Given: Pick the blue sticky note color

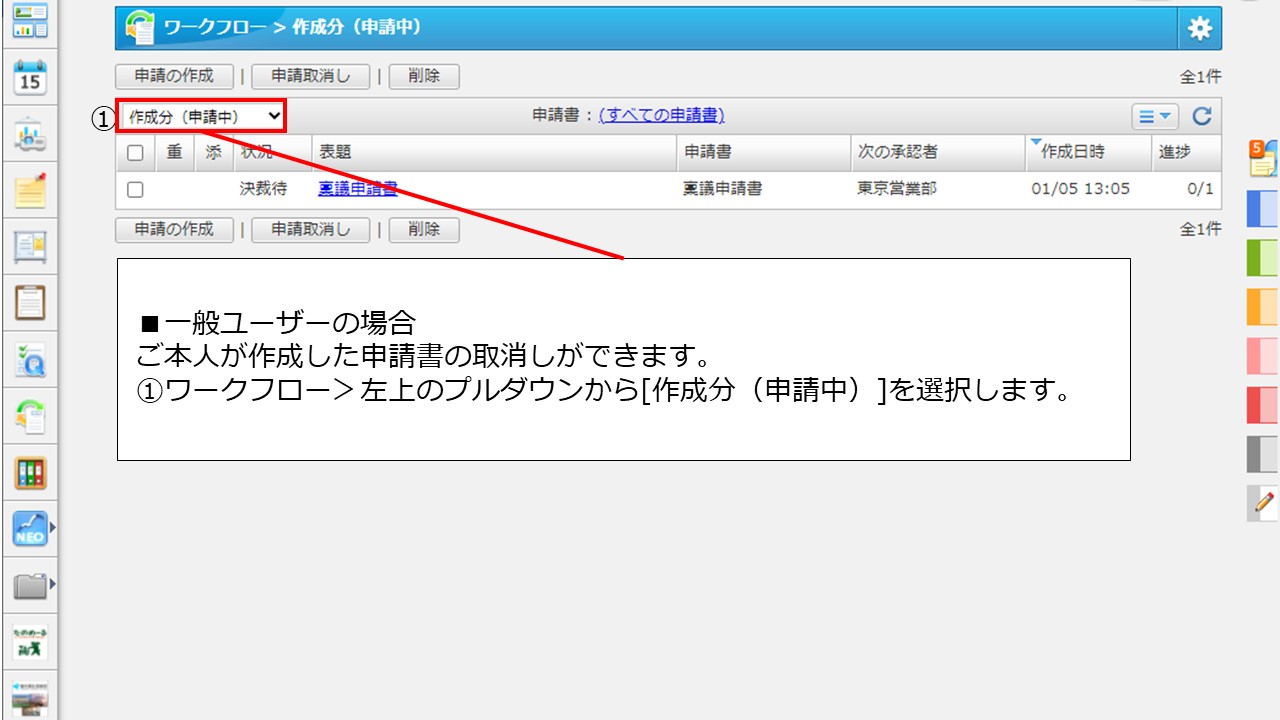Looking at the screenshot, I should point(1263,209).
